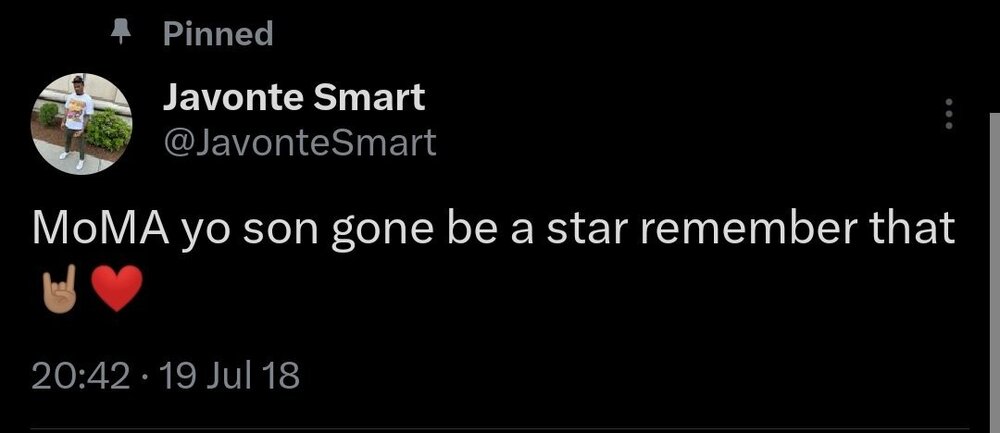Open the 20:42 timestamp
1000x433 pixels.
click(81, 376)
